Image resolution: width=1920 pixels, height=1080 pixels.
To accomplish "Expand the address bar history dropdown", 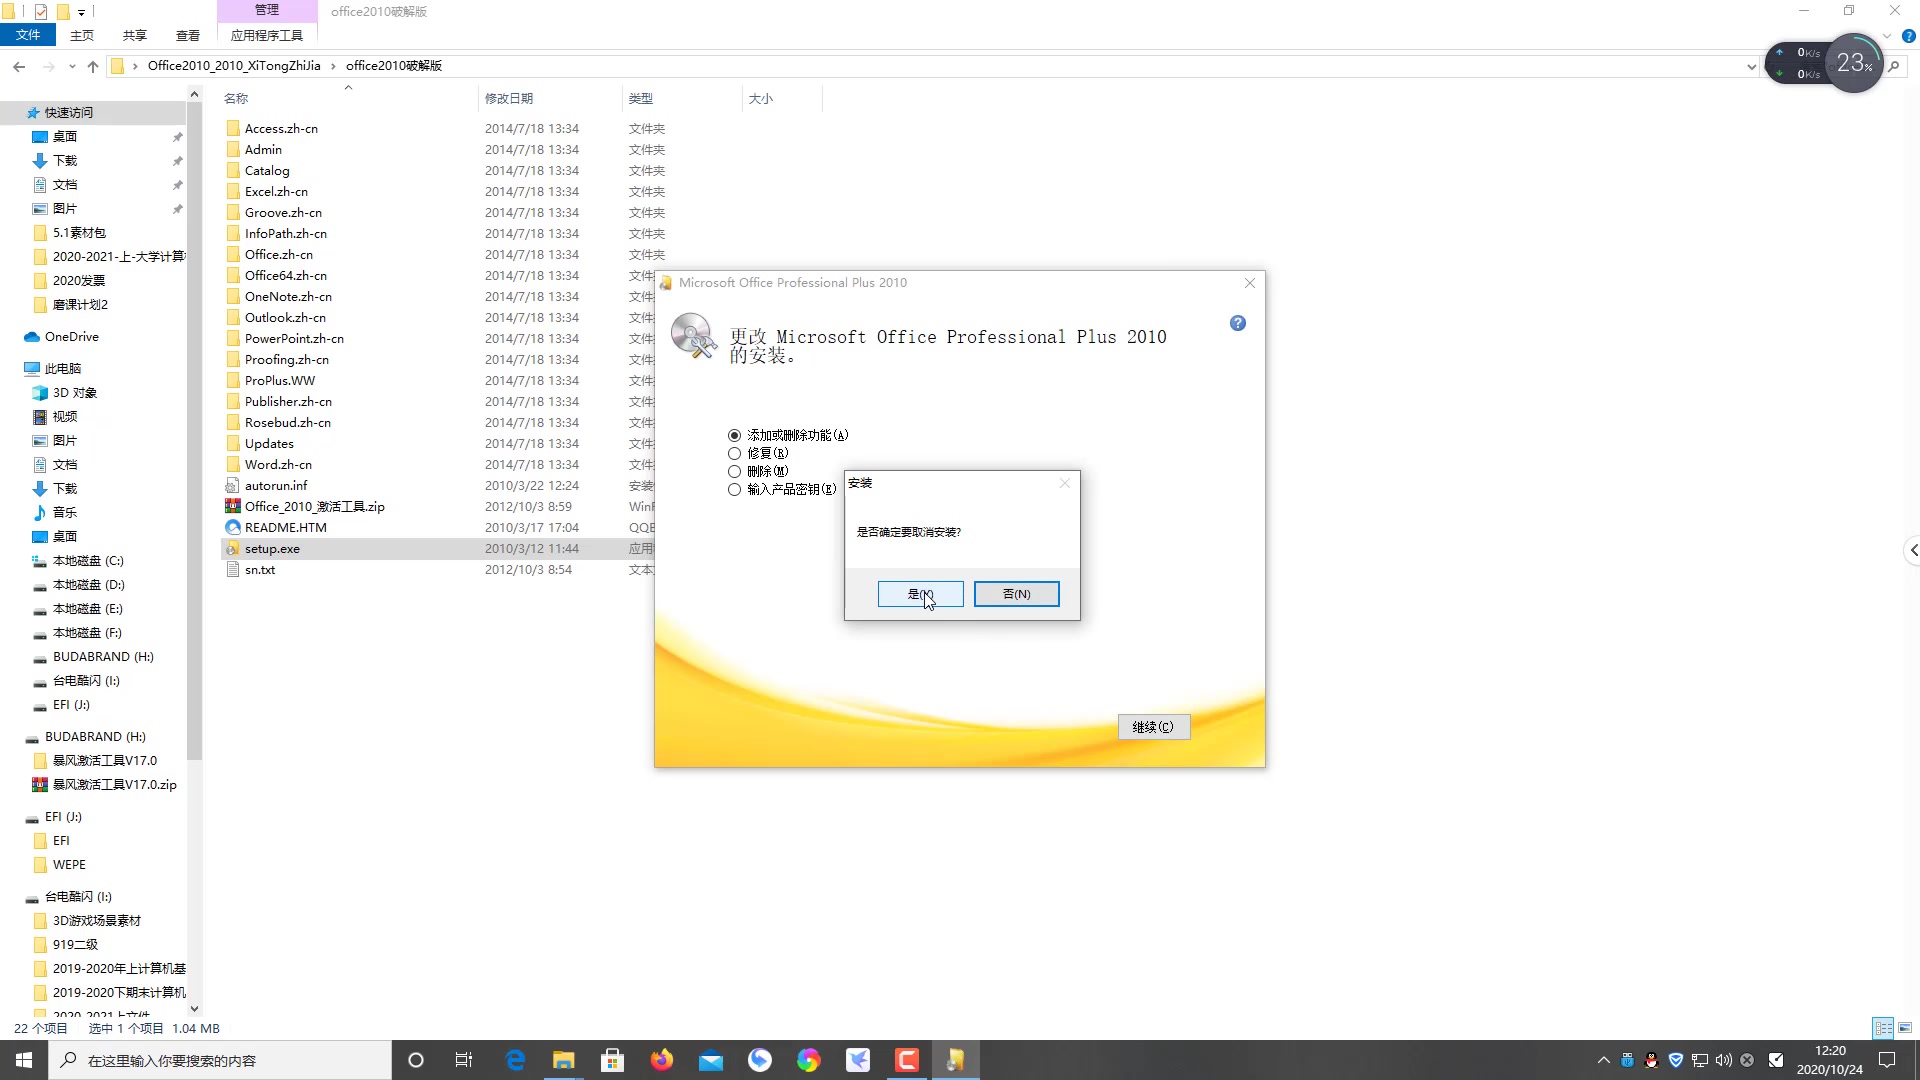I will point(1751,67).
